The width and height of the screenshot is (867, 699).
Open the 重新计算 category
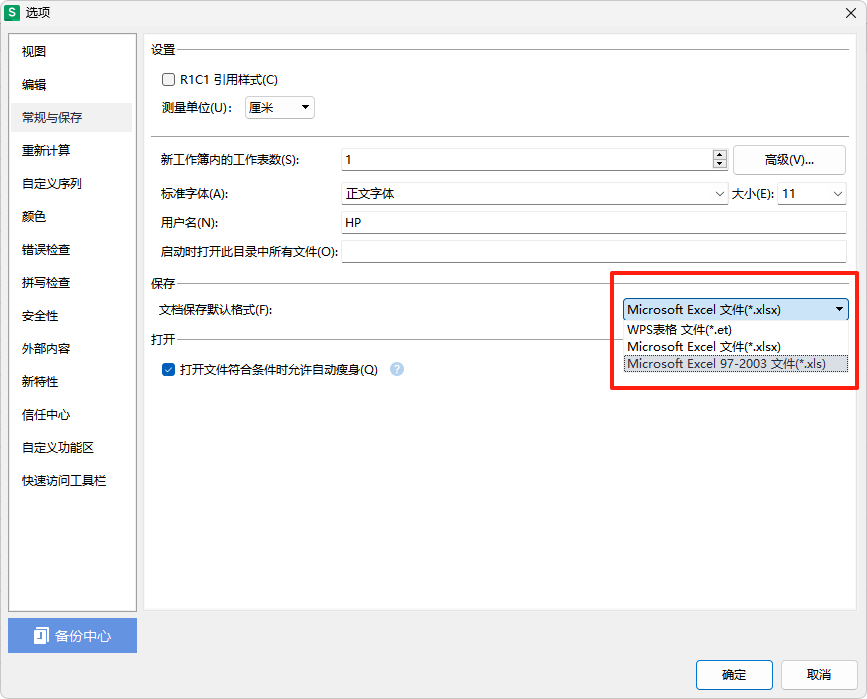[71, 150]
